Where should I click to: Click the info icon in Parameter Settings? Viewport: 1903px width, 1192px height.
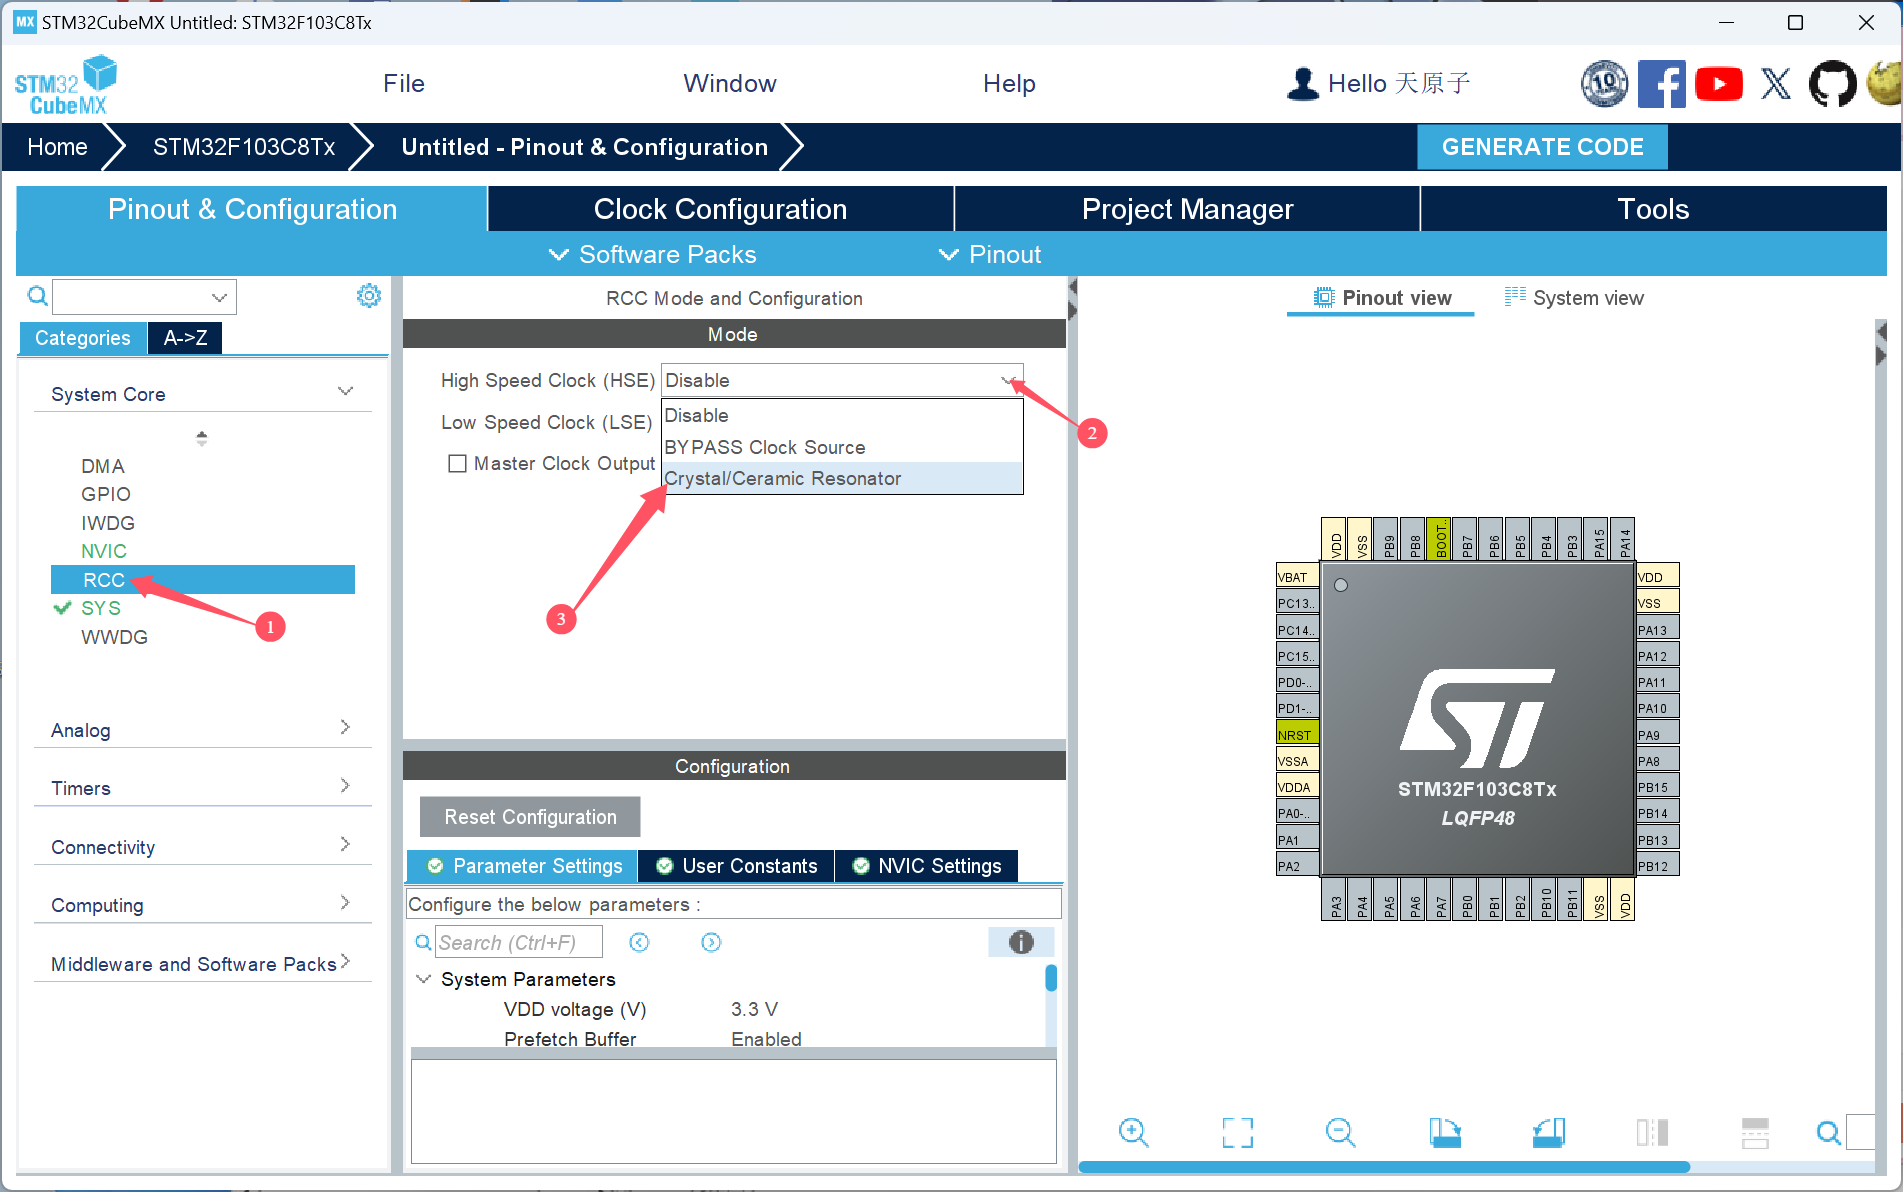coord(1021,941)
